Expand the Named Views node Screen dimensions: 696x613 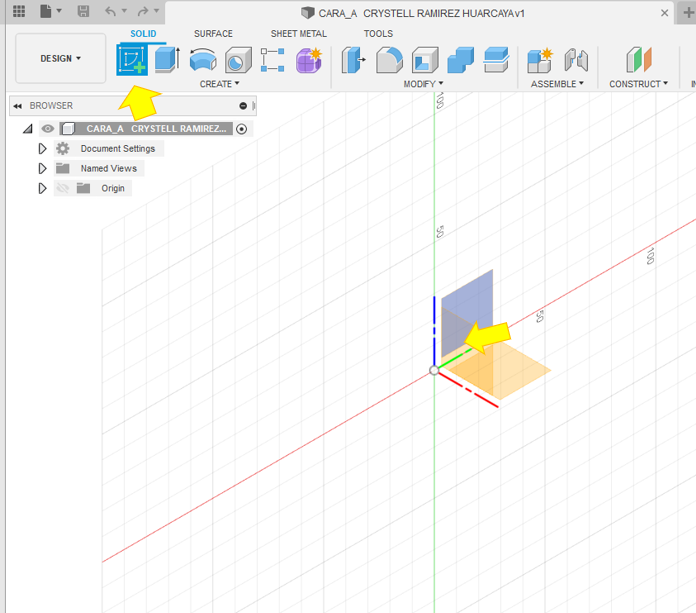42,168
